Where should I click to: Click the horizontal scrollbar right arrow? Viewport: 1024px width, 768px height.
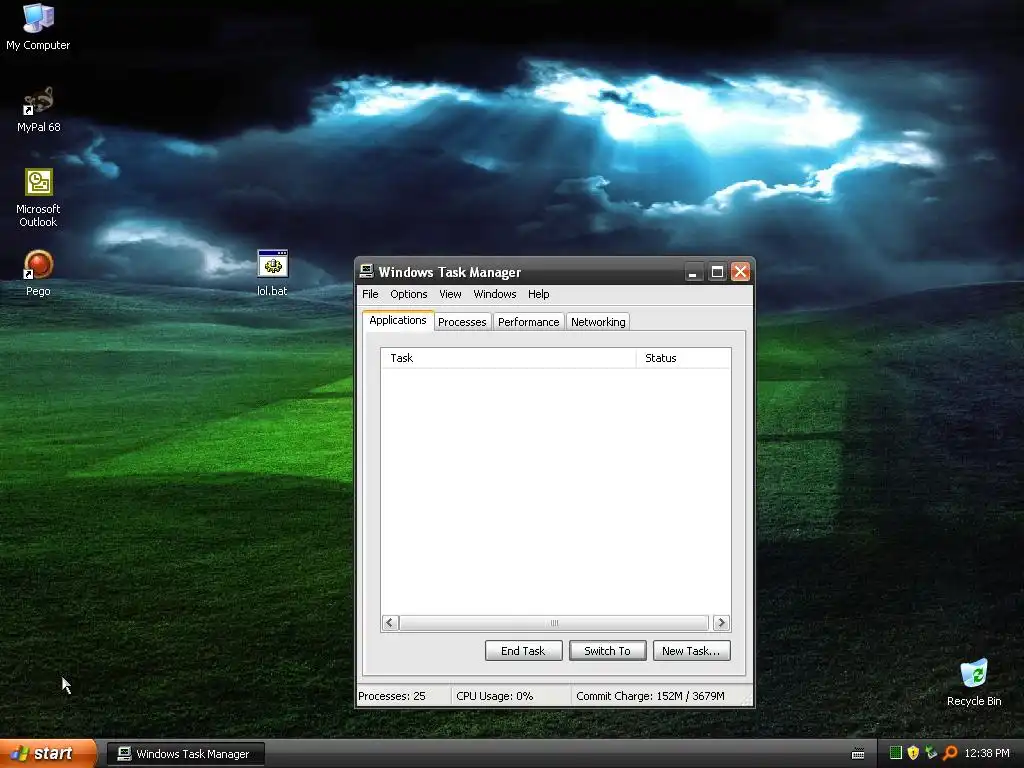coord(721,622)
